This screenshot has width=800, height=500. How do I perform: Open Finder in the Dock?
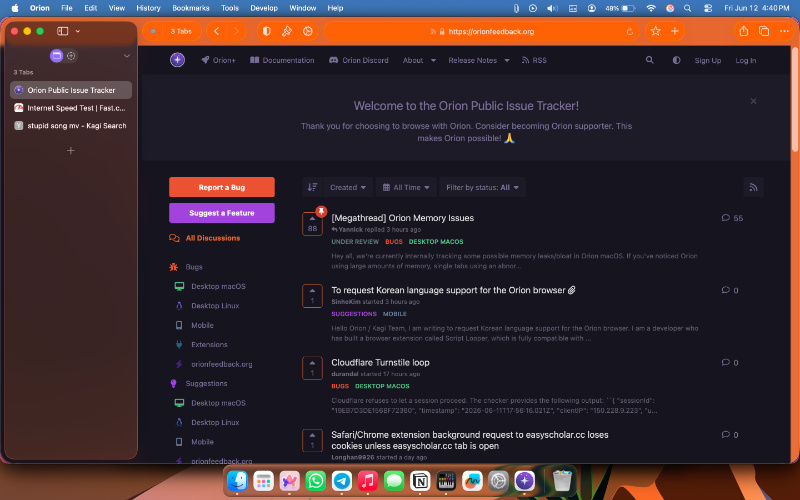(237, 481)
